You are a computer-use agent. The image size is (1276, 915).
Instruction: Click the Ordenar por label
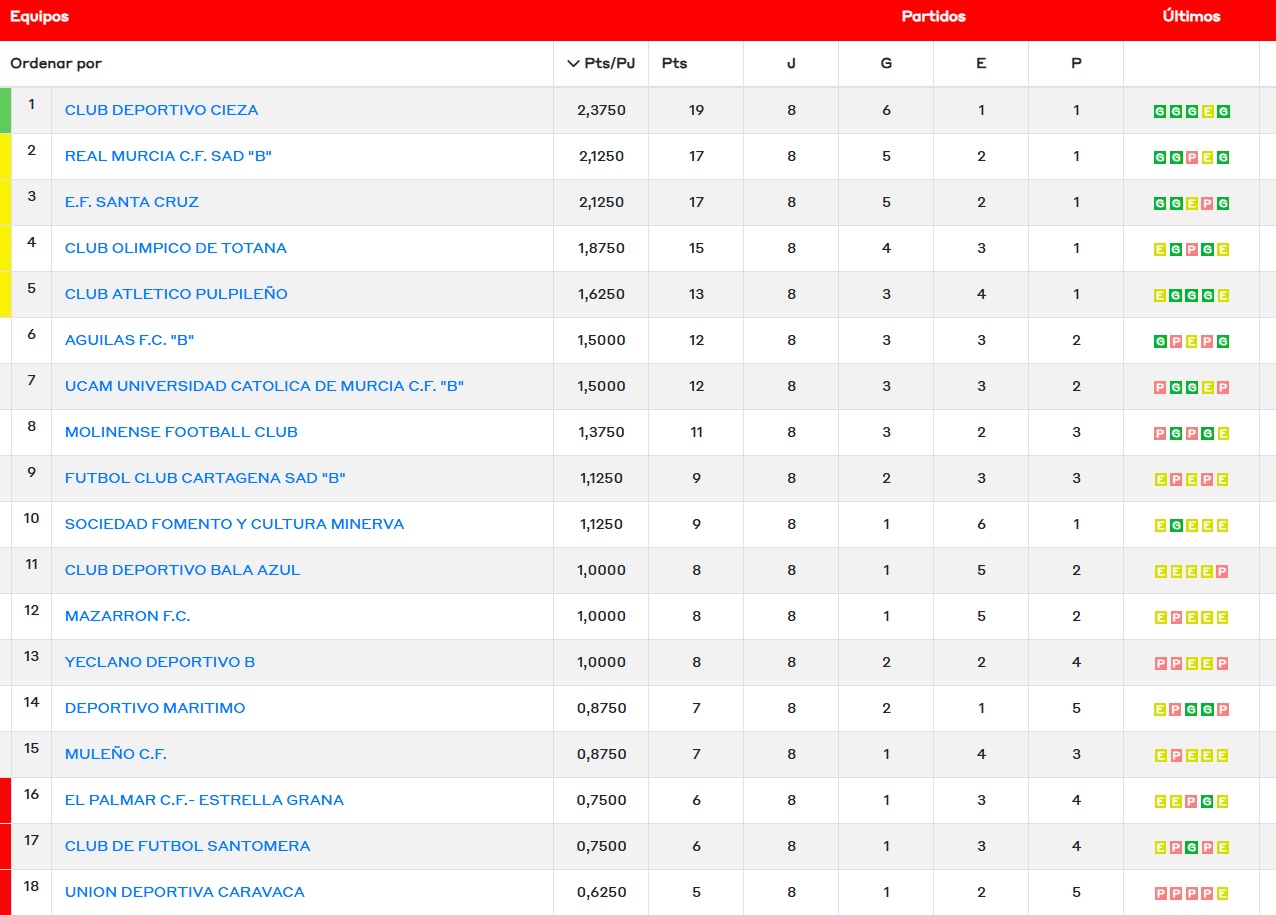pyautogui.click(x=56, y=63)
